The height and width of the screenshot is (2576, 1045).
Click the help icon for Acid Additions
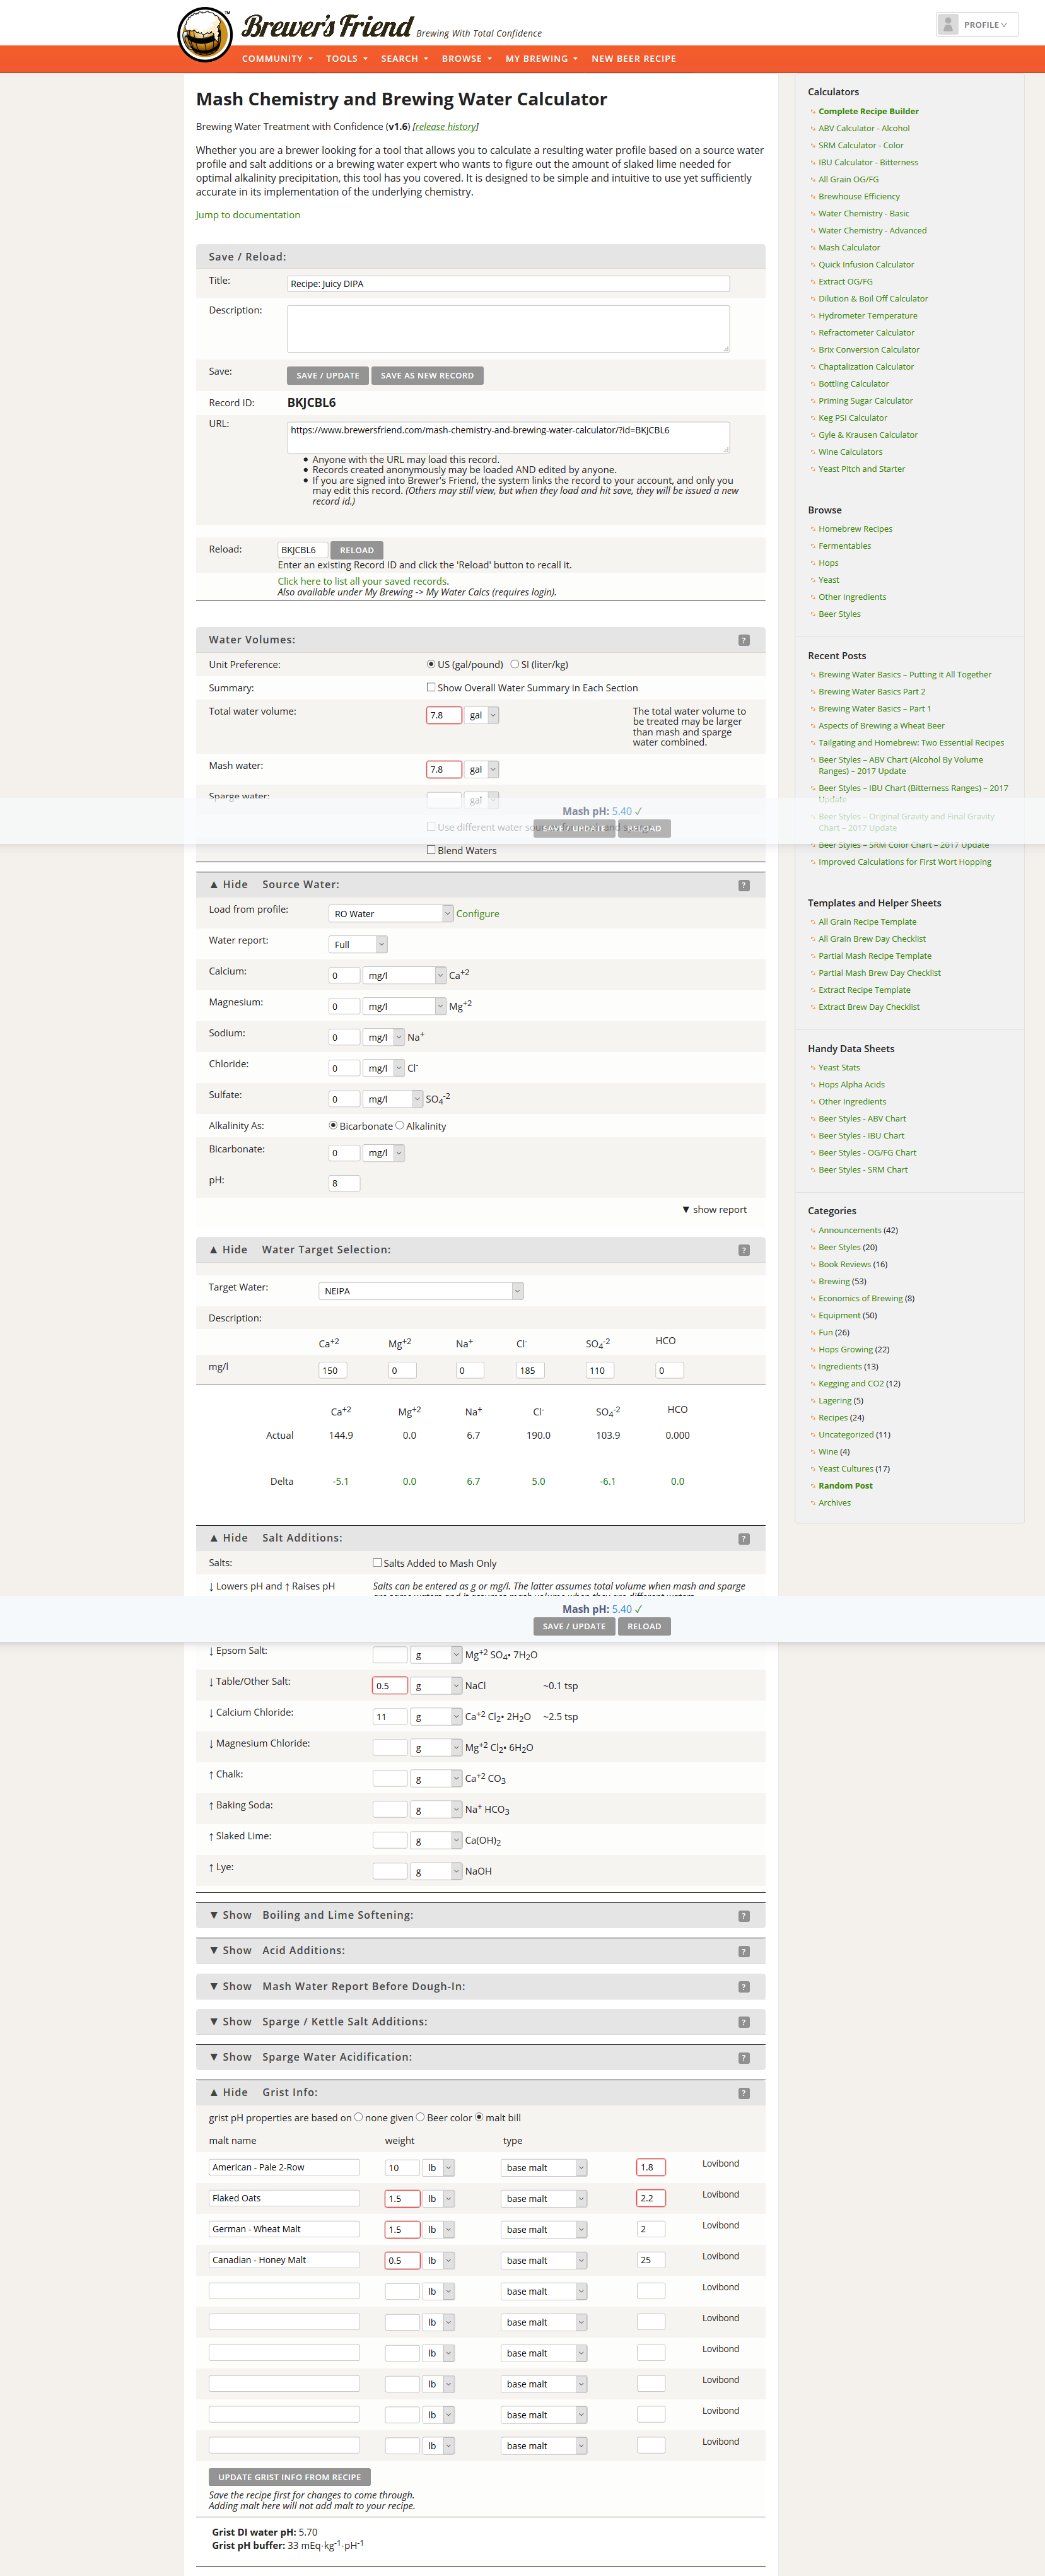(743, 1951)
